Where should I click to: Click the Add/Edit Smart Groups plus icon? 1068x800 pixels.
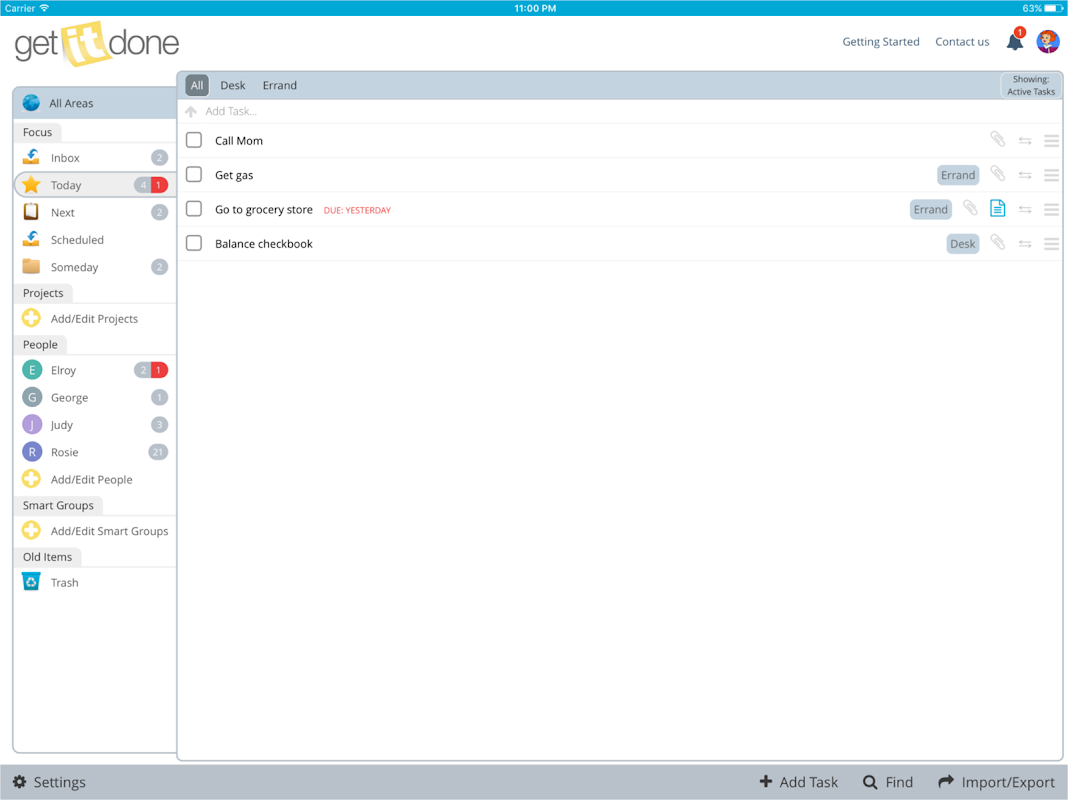pyautogui.click(x=31, y=530)
